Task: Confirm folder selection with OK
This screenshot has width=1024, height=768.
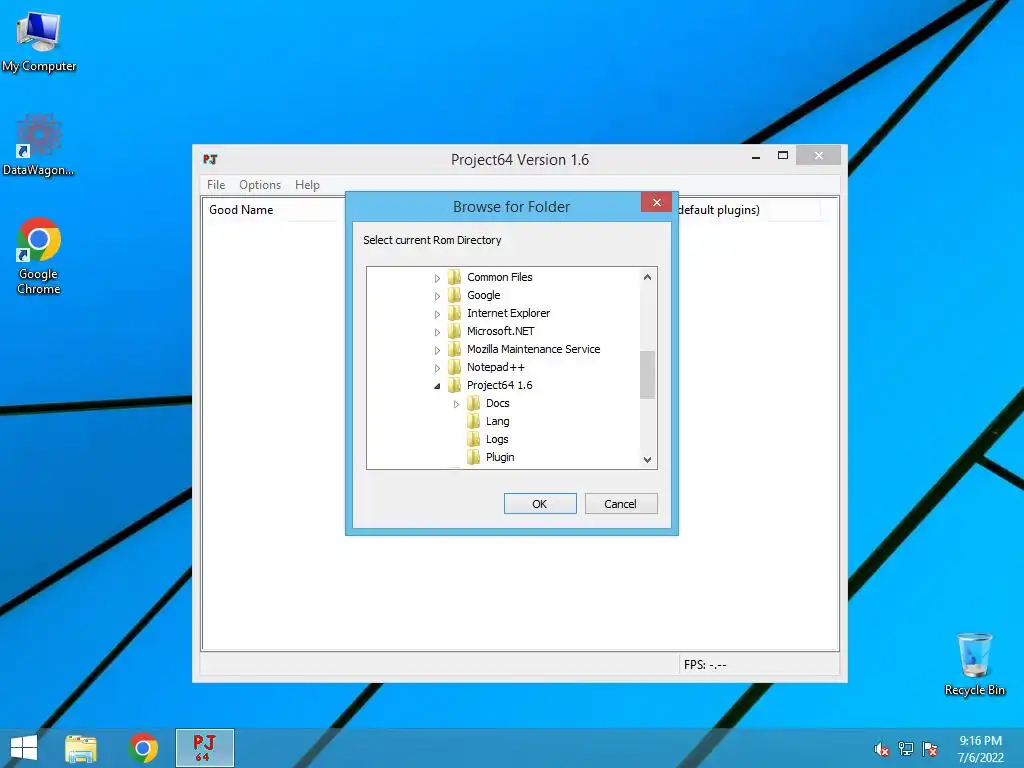Action: (540, 504)
